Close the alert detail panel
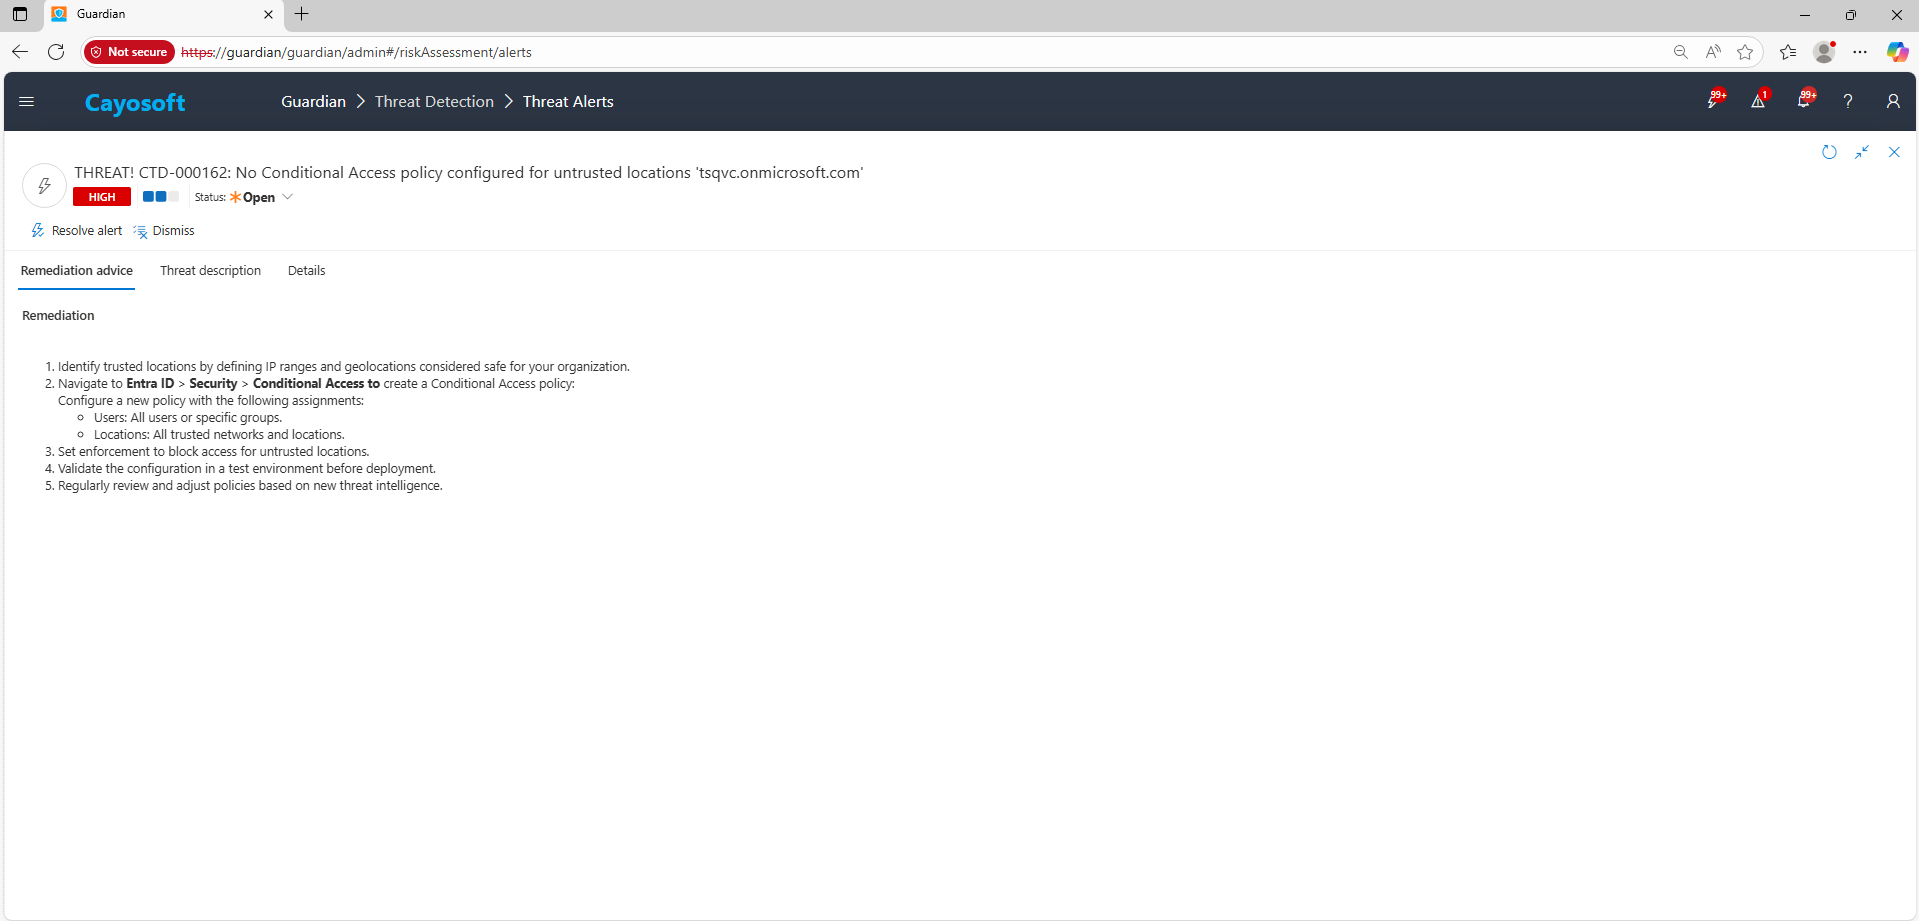The image size is (1919, 921). tap(1894, 152)
